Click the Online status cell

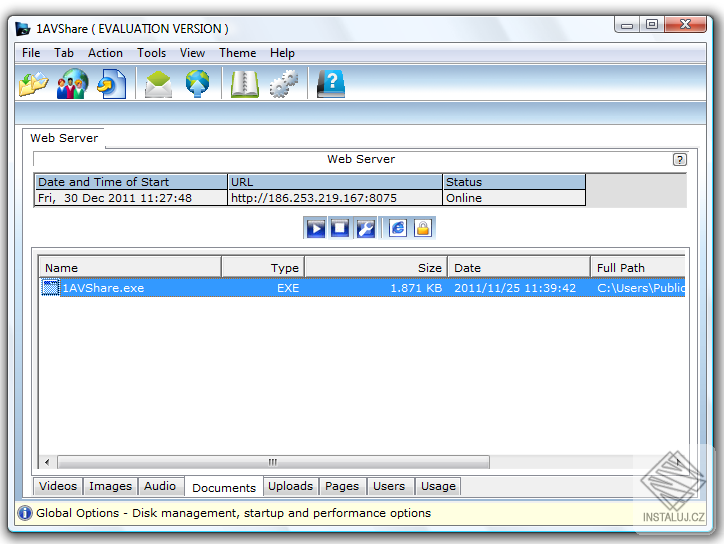tap(514, 198)
